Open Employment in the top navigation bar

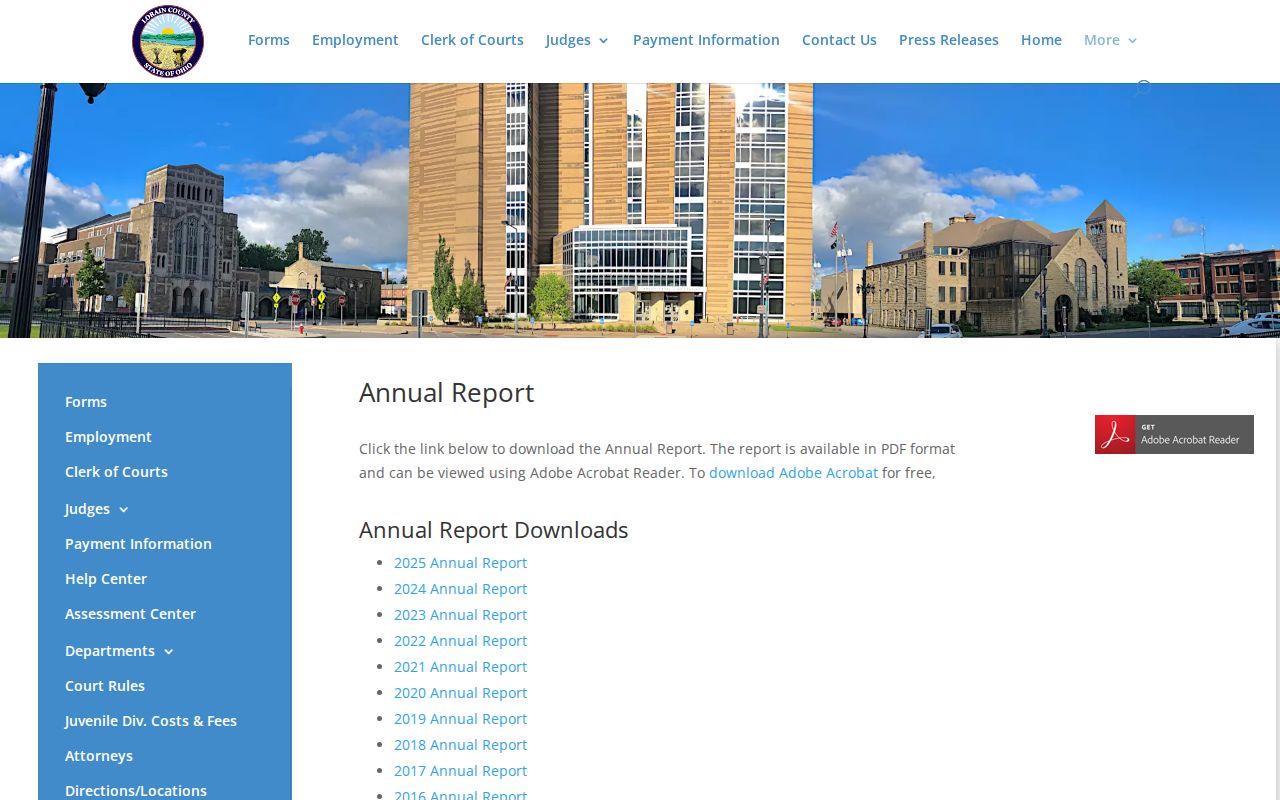355,40
